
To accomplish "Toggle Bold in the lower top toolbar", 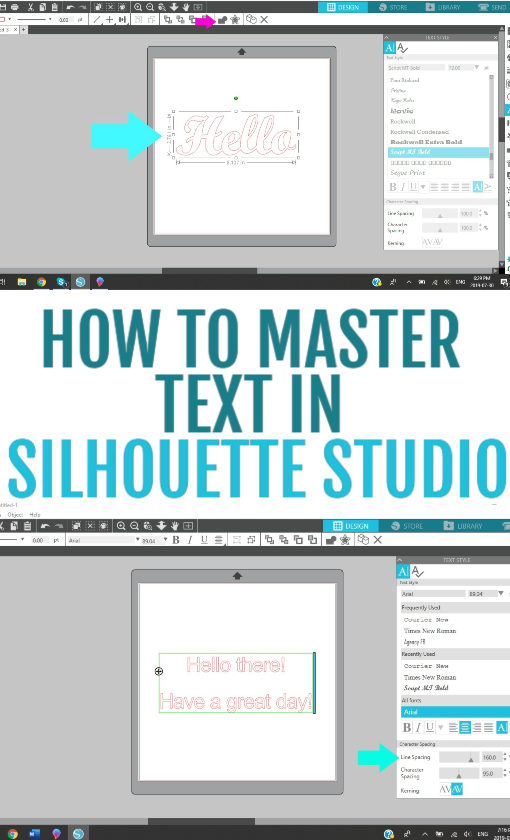I will pos(176,540).
